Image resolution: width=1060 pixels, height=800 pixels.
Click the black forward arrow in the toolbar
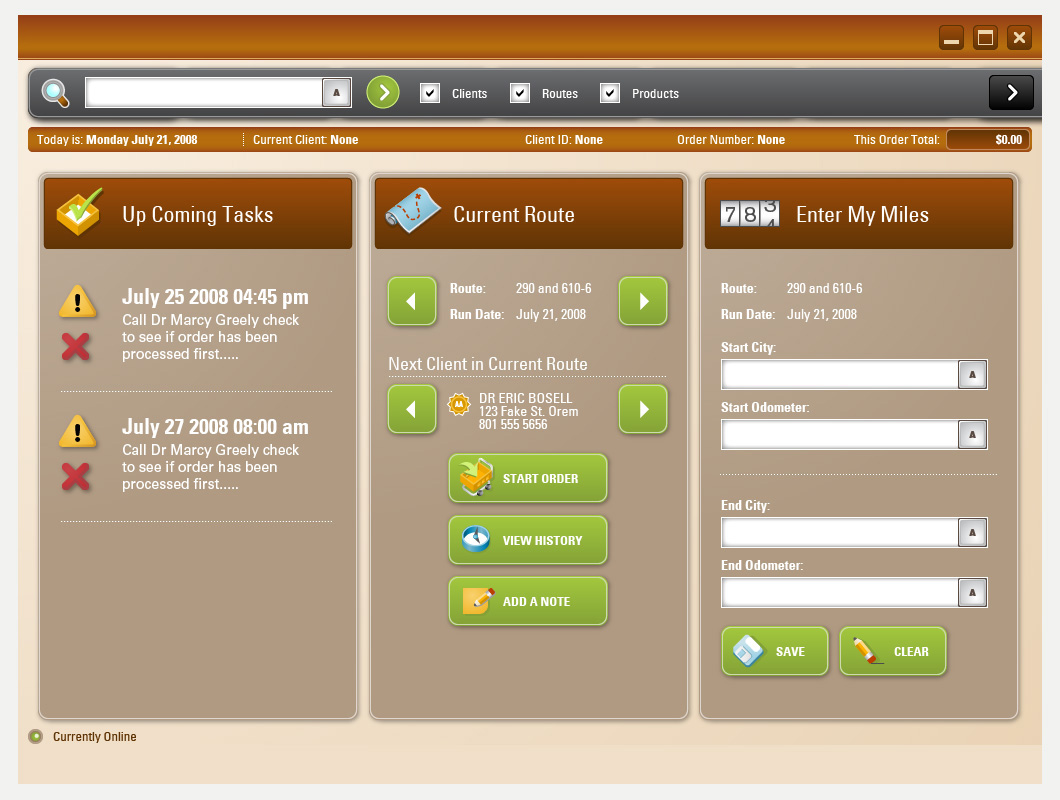[1011, 93]
